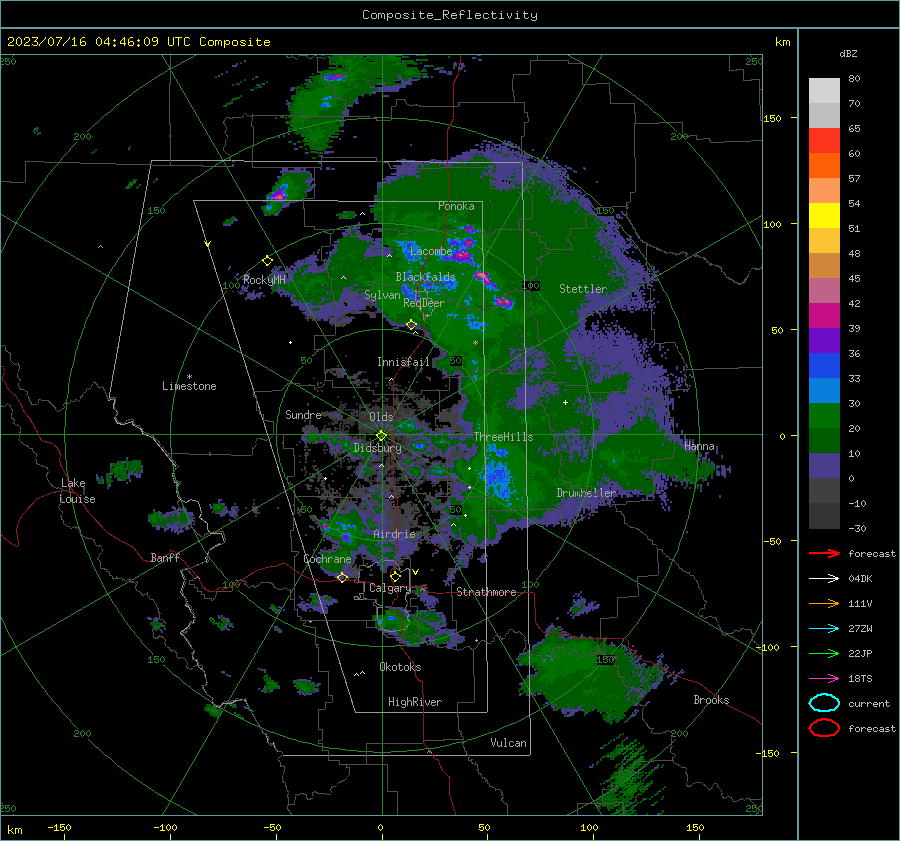Screen dimensions: 900x841
Task: Click the white plus marker west of Stettler-Hanna area
Action: [565, 402]
